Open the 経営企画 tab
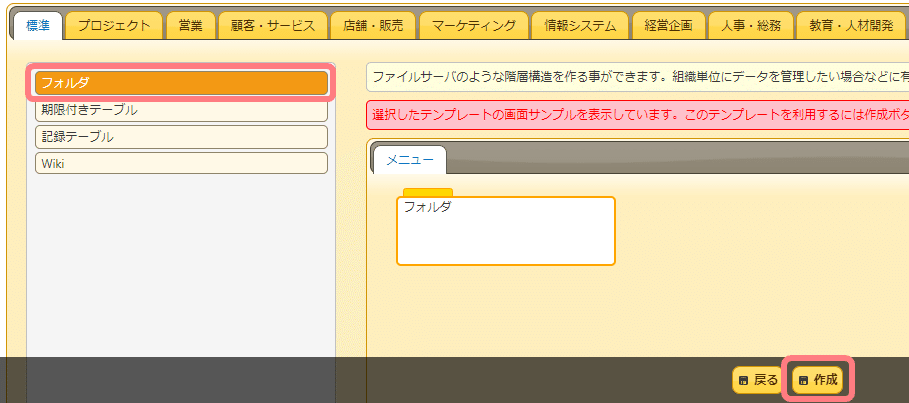The image size is (909, 403). [x=669, y=26]
